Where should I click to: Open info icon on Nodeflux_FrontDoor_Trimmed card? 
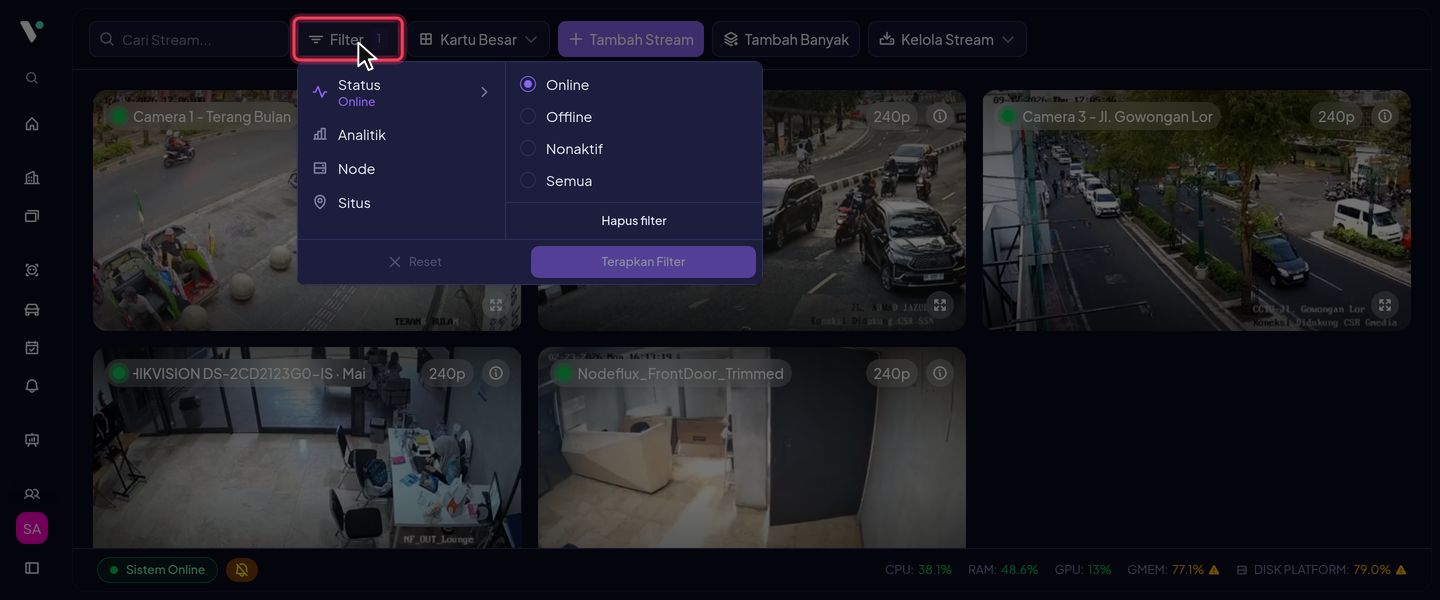(940, 374)
